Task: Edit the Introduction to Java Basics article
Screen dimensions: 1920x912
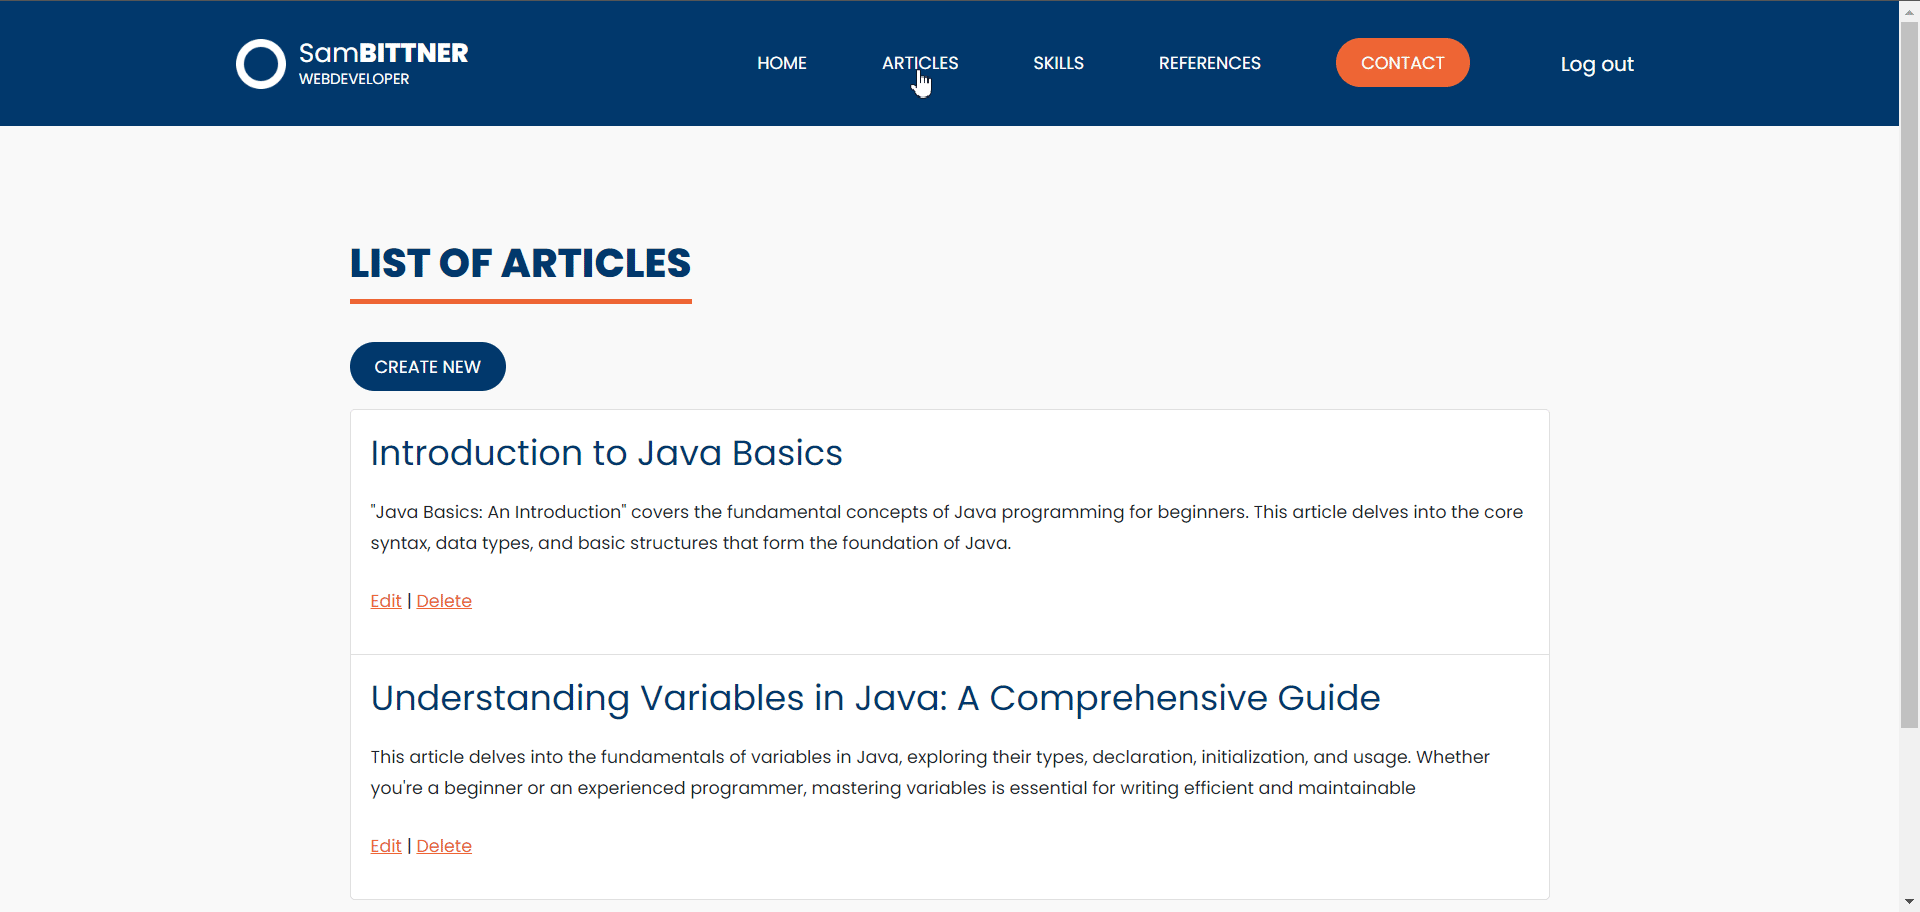Action: (x=385, y=601)
